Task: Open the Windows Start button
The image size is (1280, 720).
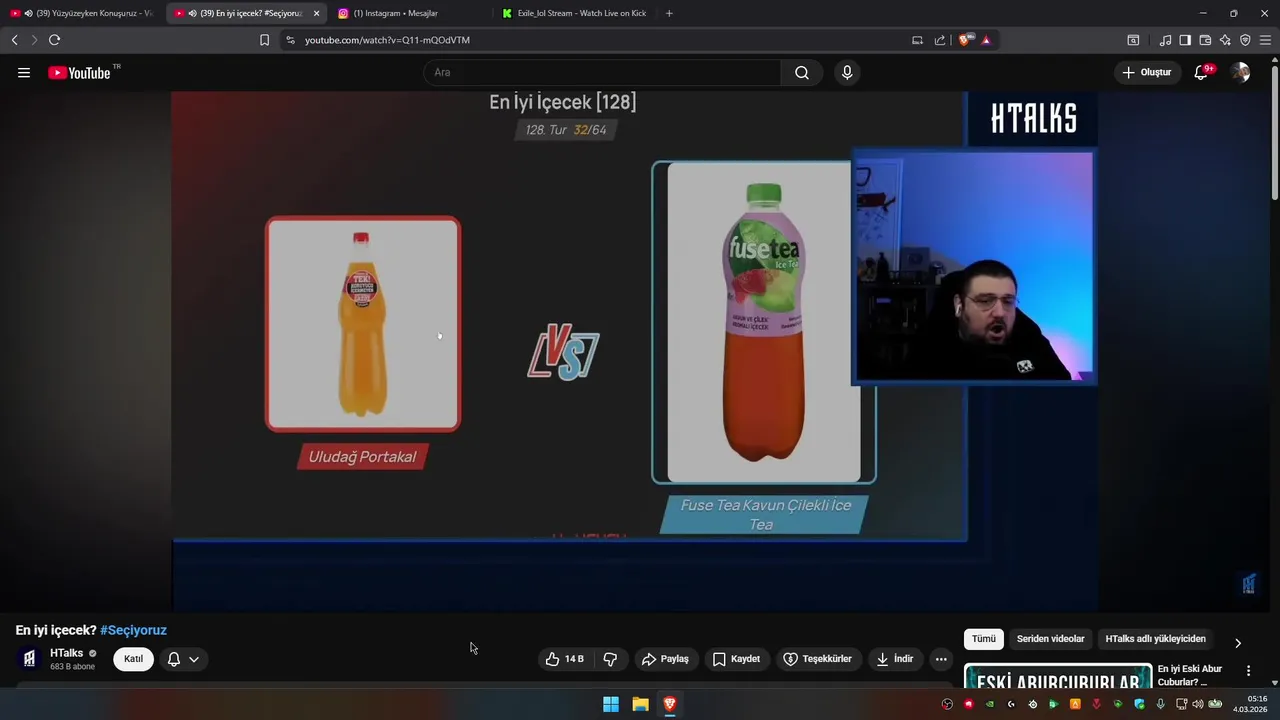Action: pos(611,704)
